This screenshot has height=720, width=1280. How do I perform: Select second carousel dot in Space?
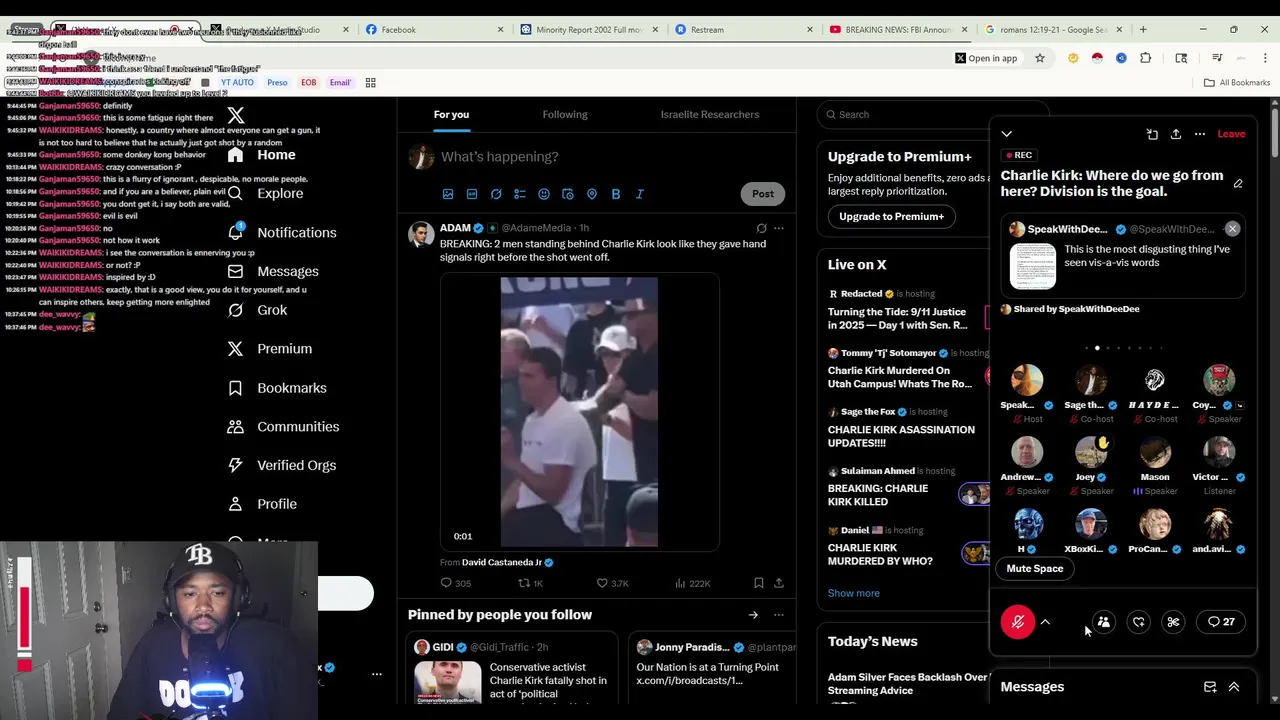[x=1097, y=348]
